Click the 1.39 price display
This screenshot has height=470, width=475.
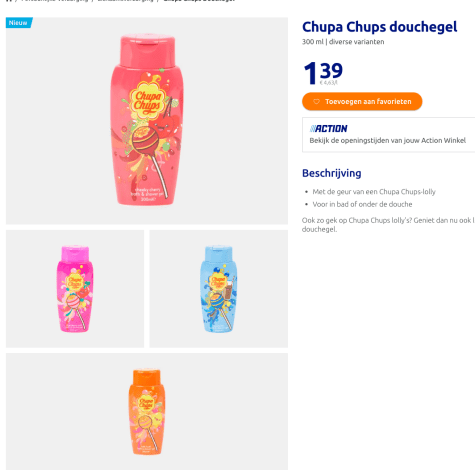(323, 72)
